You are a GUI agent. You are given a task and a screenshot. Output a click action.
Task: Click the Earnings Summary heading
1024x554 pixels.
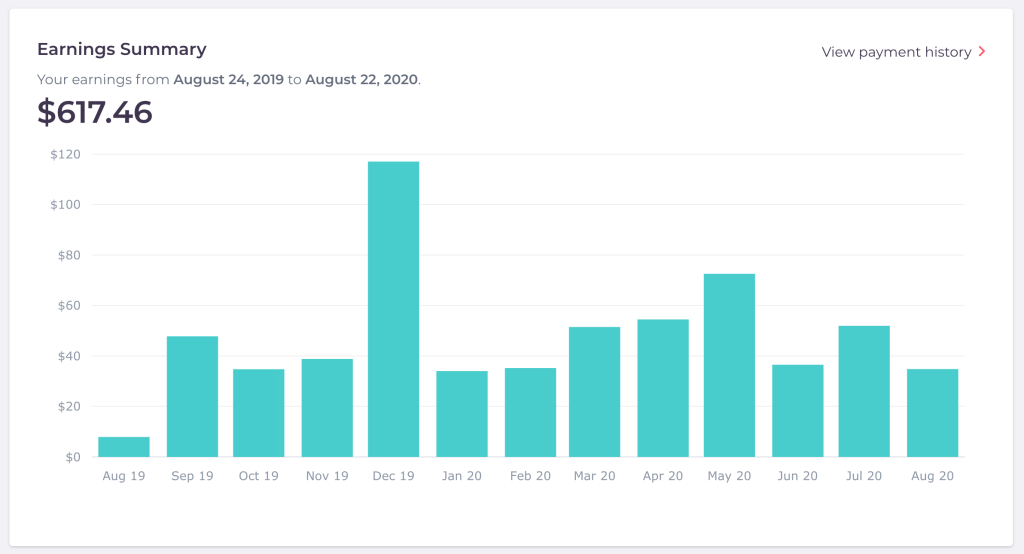click(122, 49)
